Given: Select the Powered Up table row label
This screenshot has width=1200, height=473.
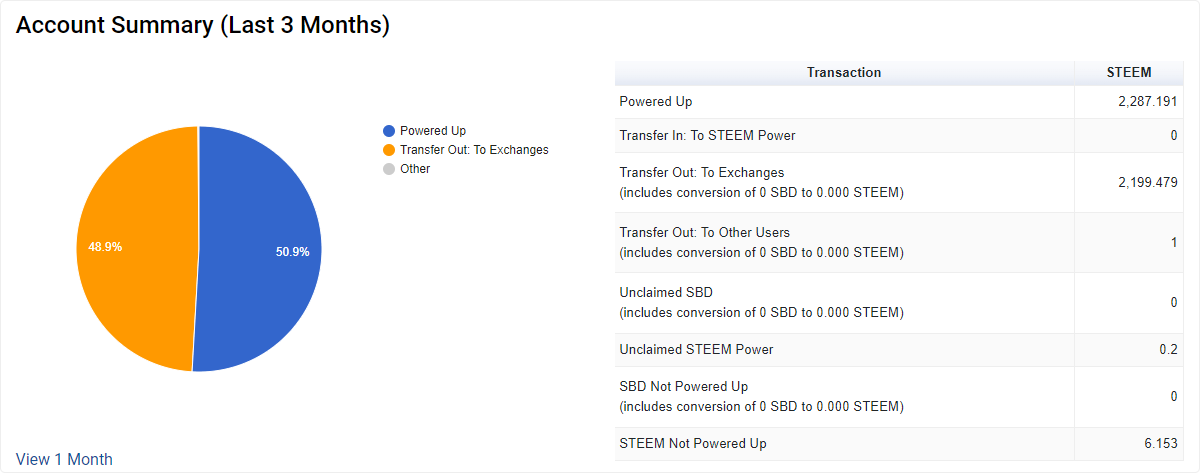Looking at the screenshot, I should (656, 102).
